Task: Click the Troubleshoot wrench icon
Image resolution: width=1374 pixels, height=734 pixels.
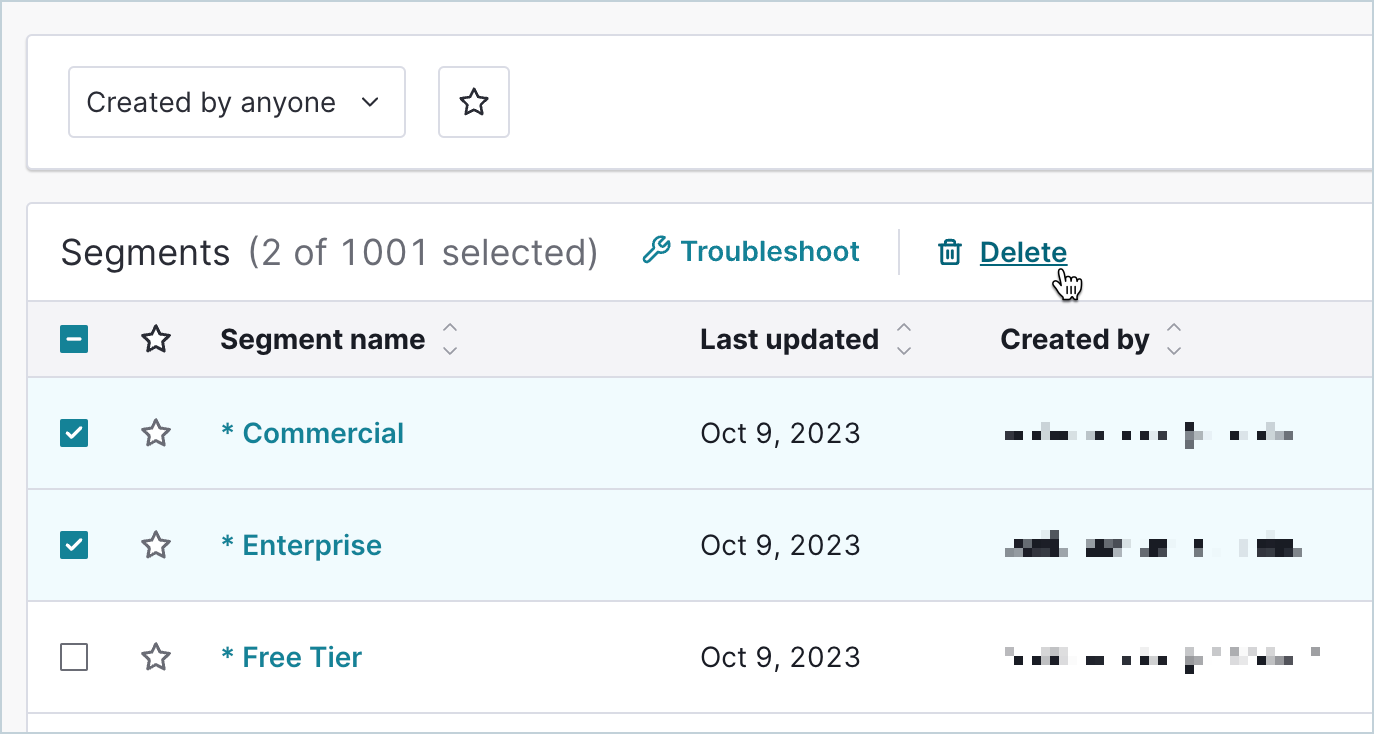Action: 656,251
